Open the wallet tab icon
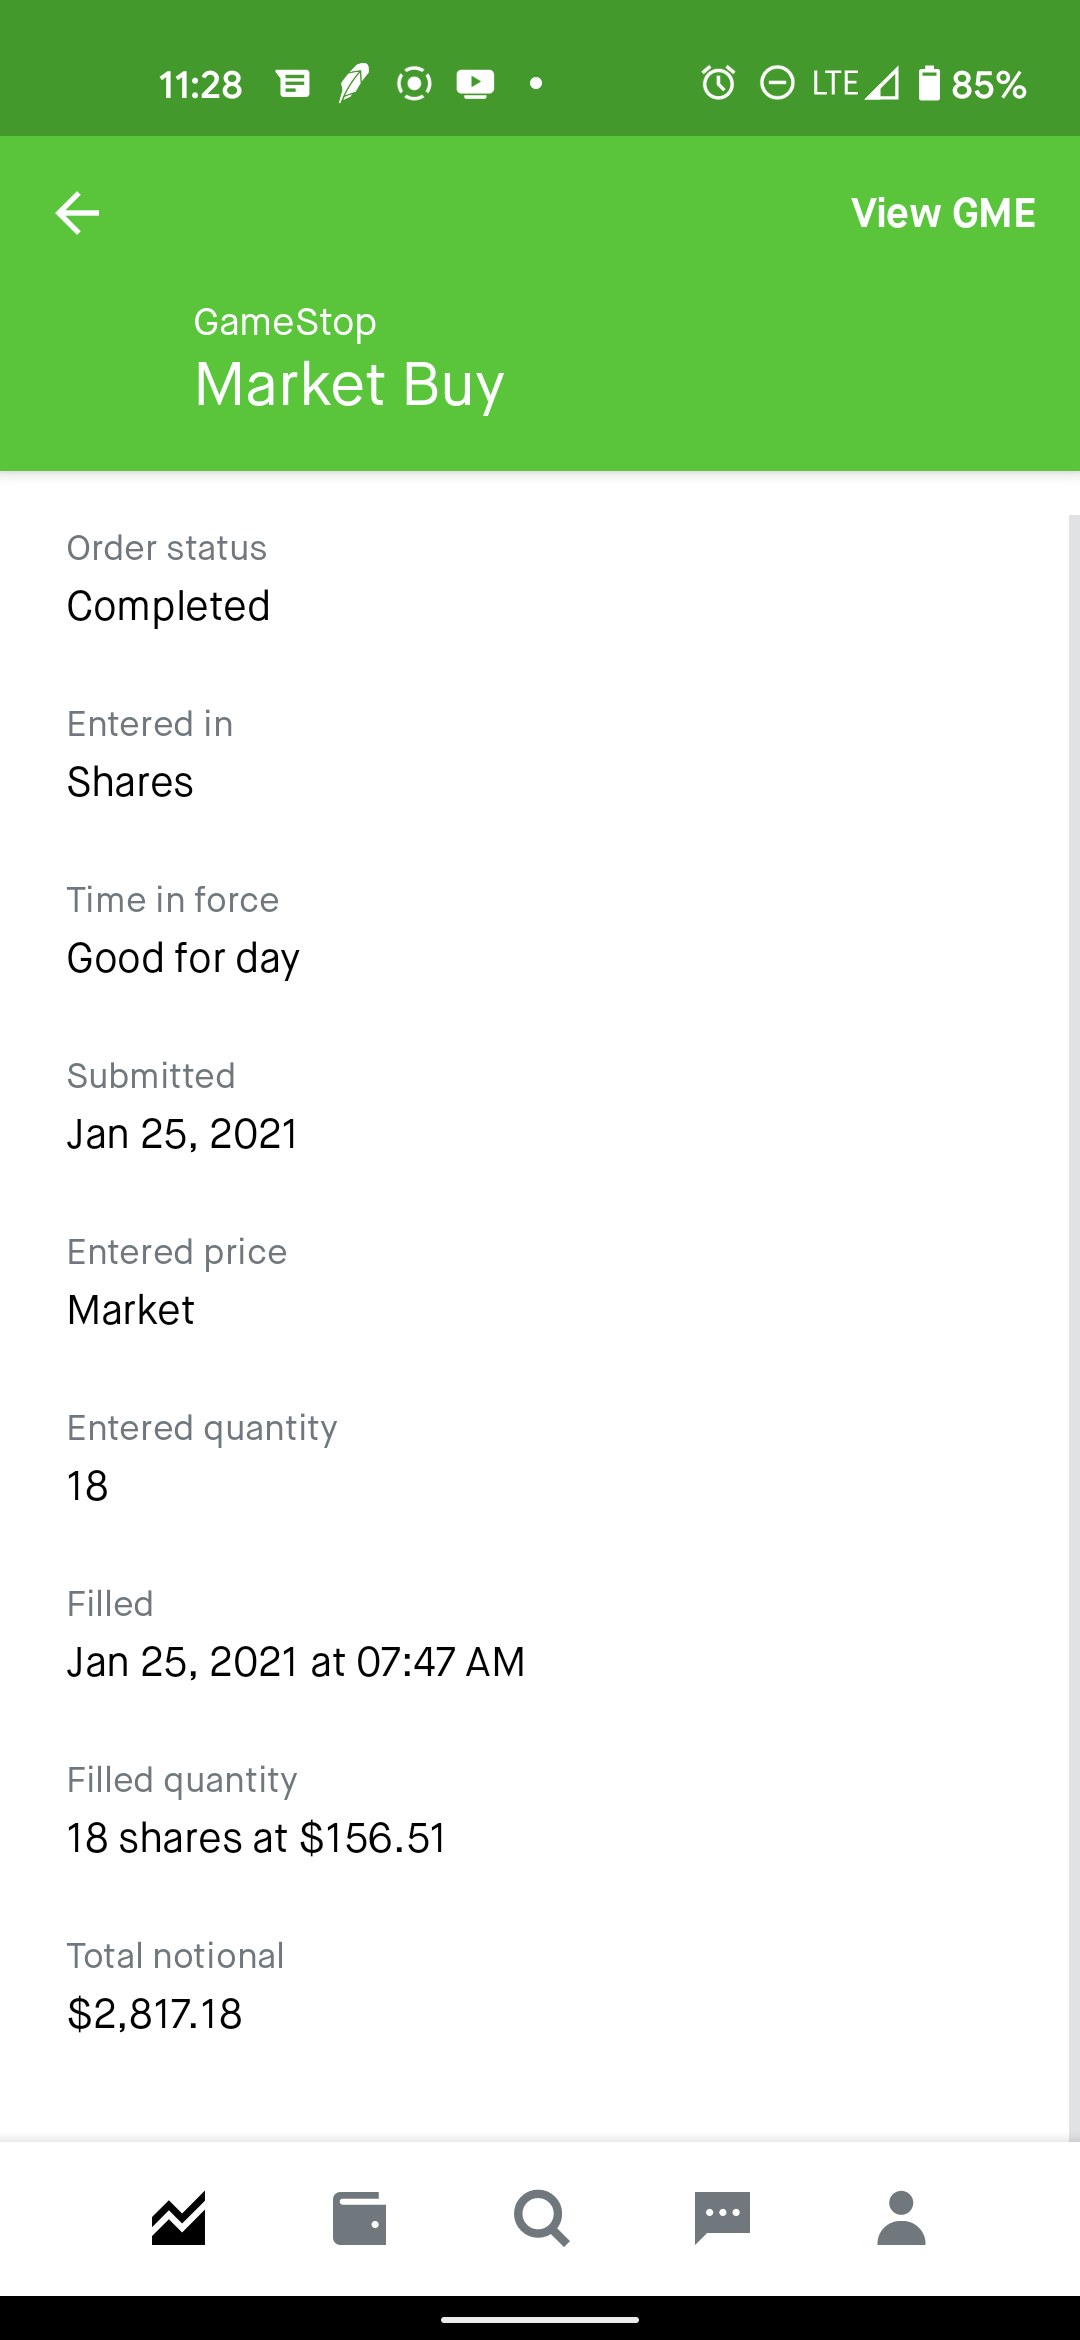The image size is (1080, 2340). point(359,2218)
